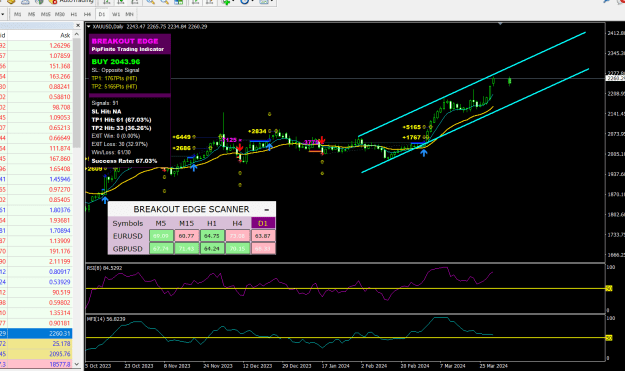Open the periods clock icon
The height and width of the screenshot is (371, 625).
tap(244, 2)
